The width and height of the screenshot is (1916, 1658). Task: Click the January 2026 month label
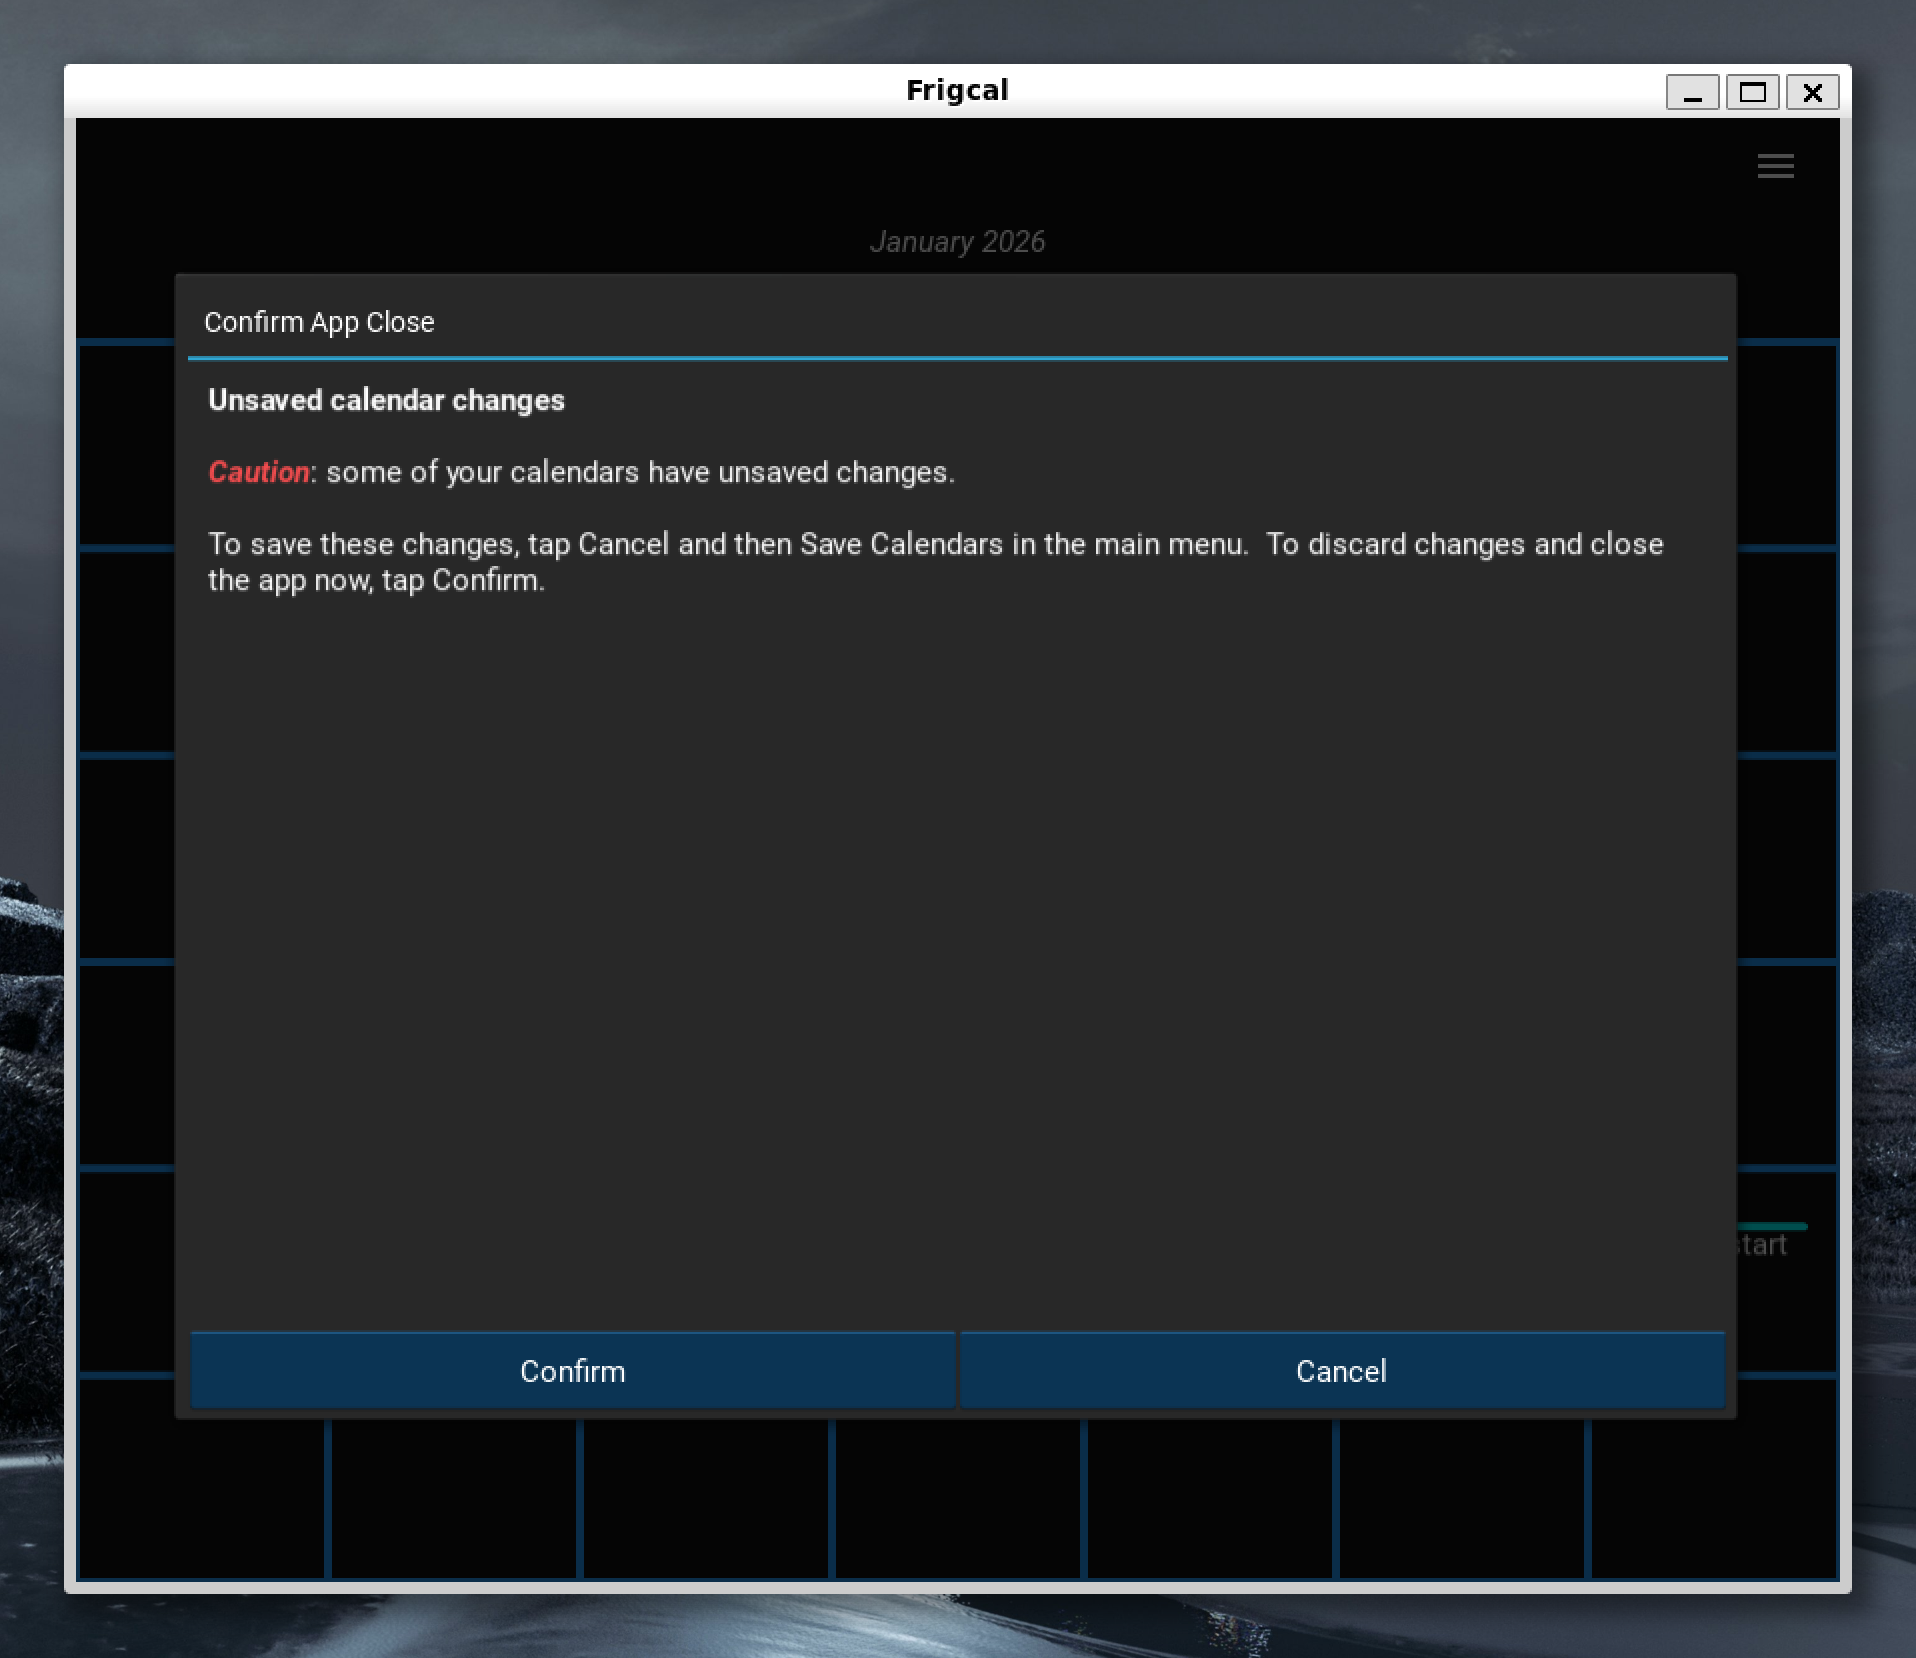click(x=957, y=242)
